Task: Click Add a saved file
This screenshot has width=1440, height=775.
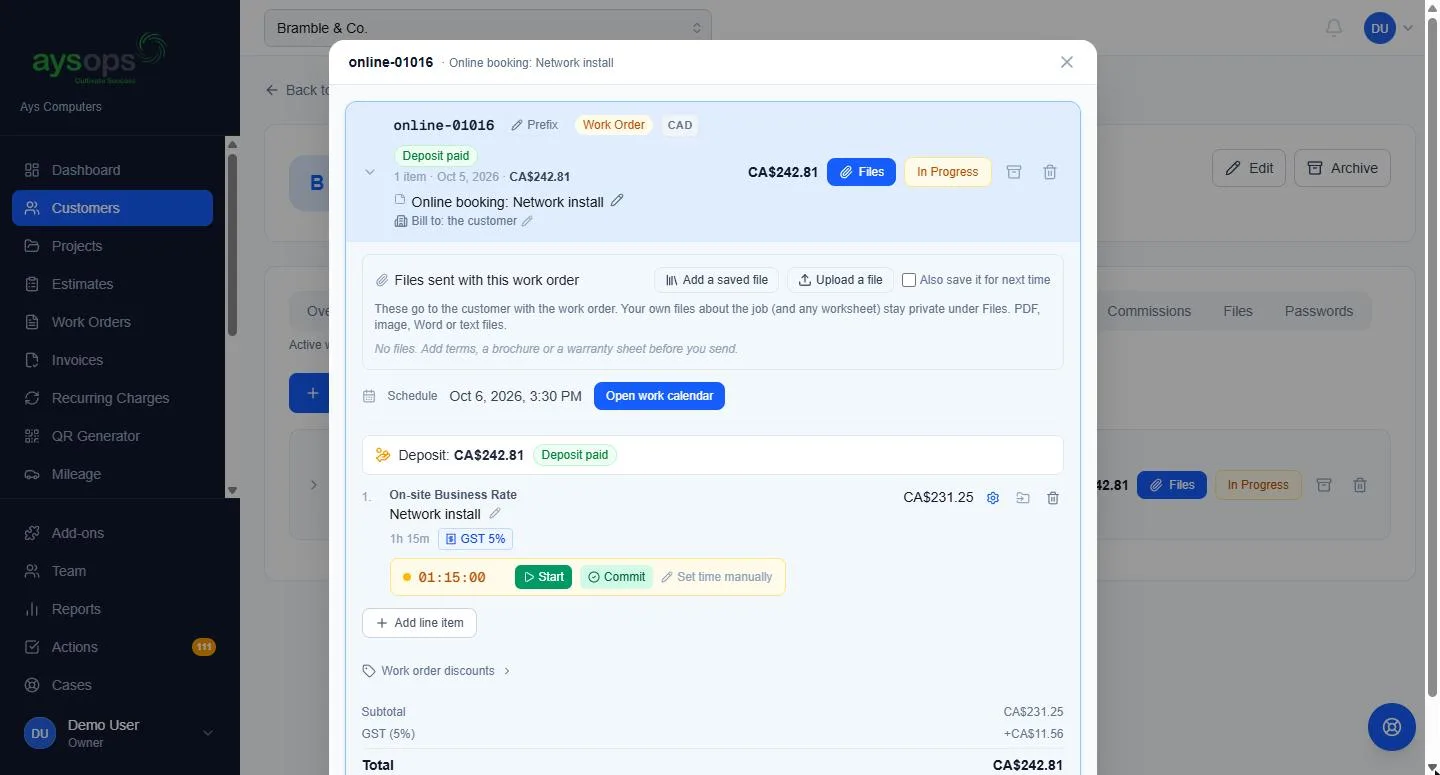Action: 716,280
